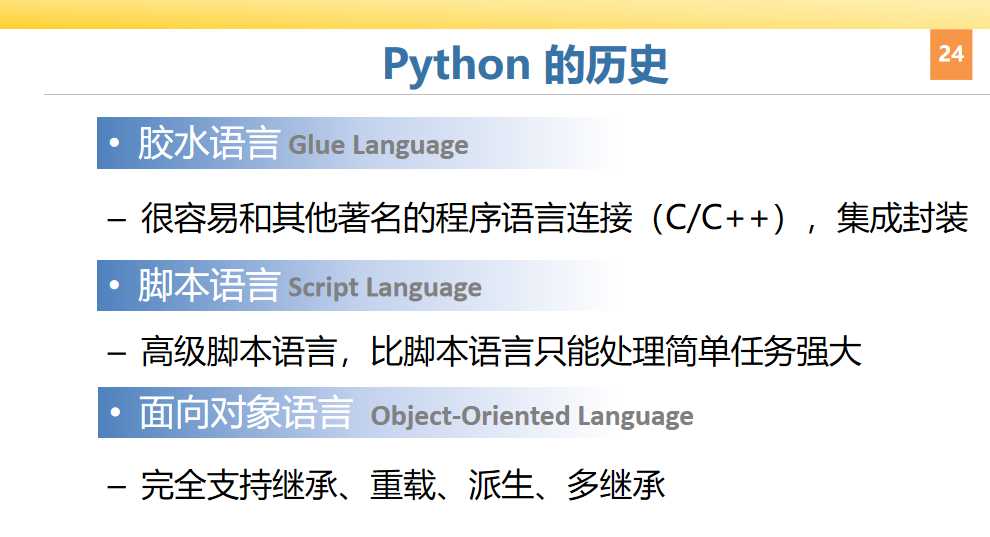Click the "Glue Language" English label
Image resolution: width=990 pixels, height=537 pixels.
[378, 146]
